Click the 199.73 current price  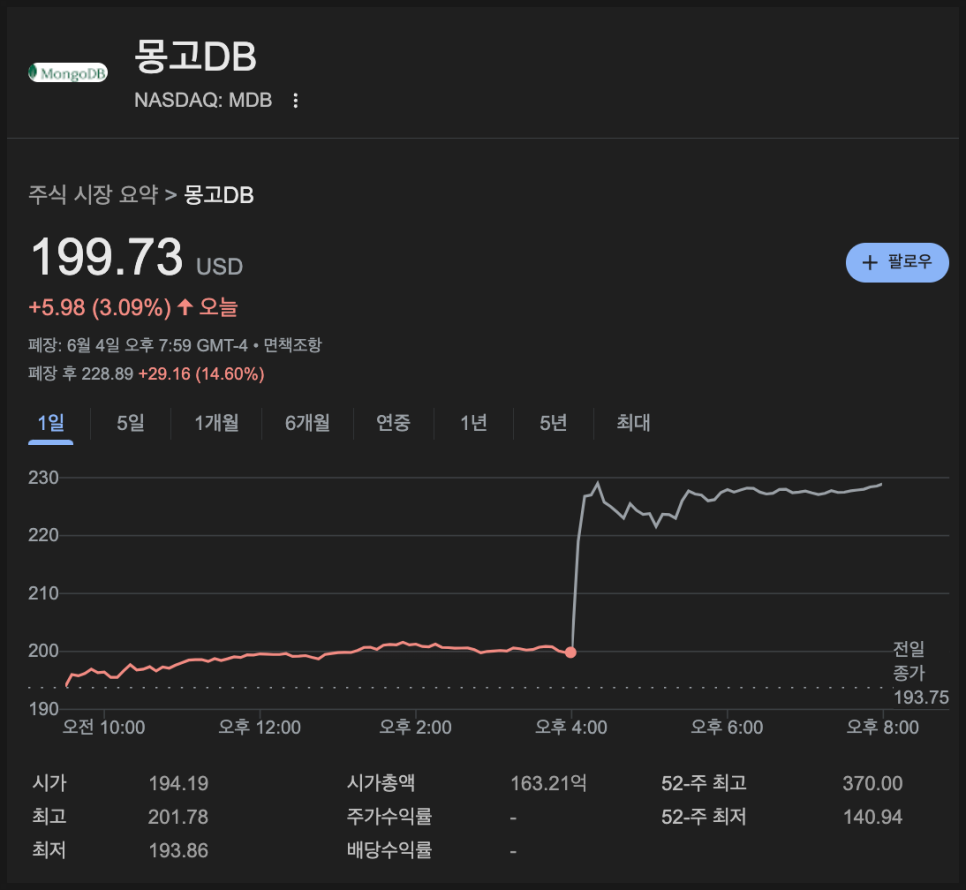107,257
